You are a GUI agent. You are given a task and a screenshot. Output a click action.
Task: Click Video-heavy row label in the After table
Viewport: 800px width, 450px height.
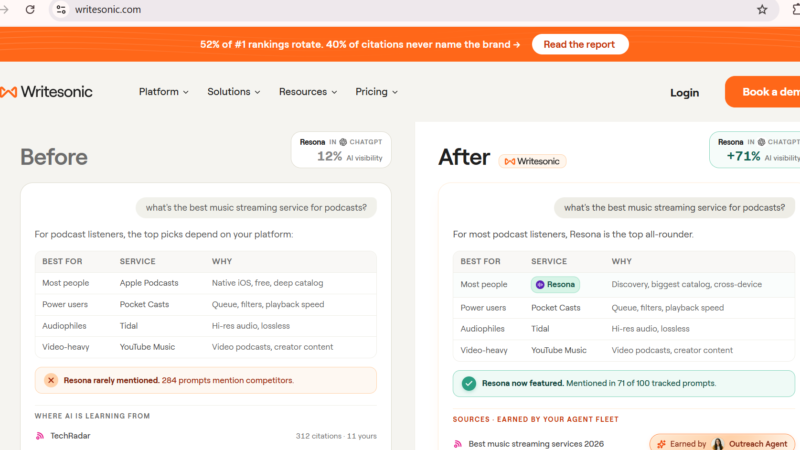(x=484, y=350)
